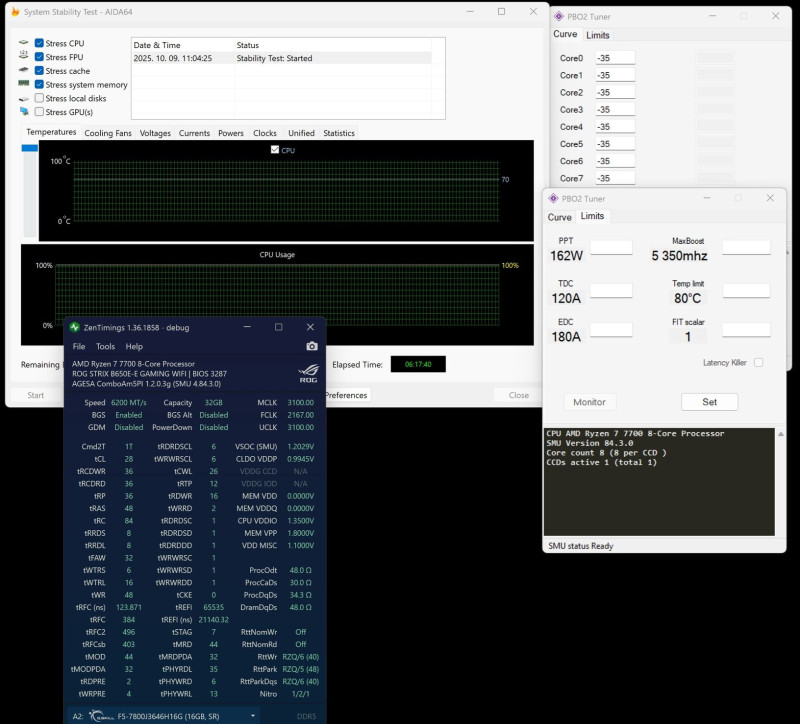Open the File menu in ZenTimings

79,346
